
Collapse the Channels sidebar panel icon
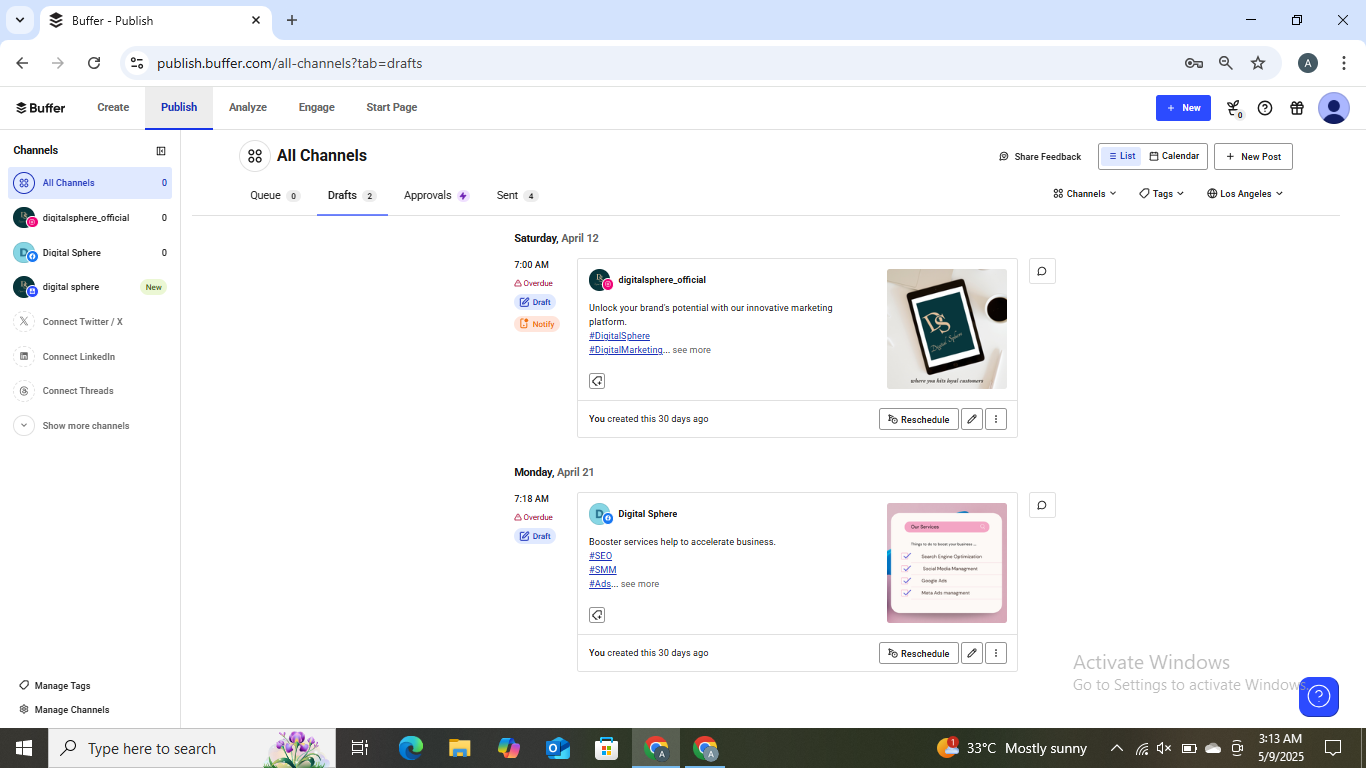[x=161, y=151]
